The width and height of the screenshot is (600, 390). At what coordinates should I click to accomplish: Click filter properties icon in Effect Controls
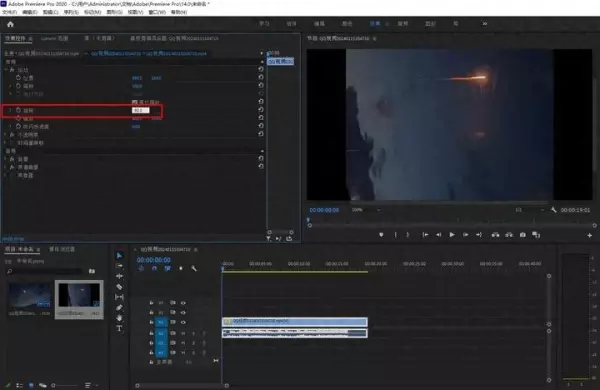coord(269,238)
